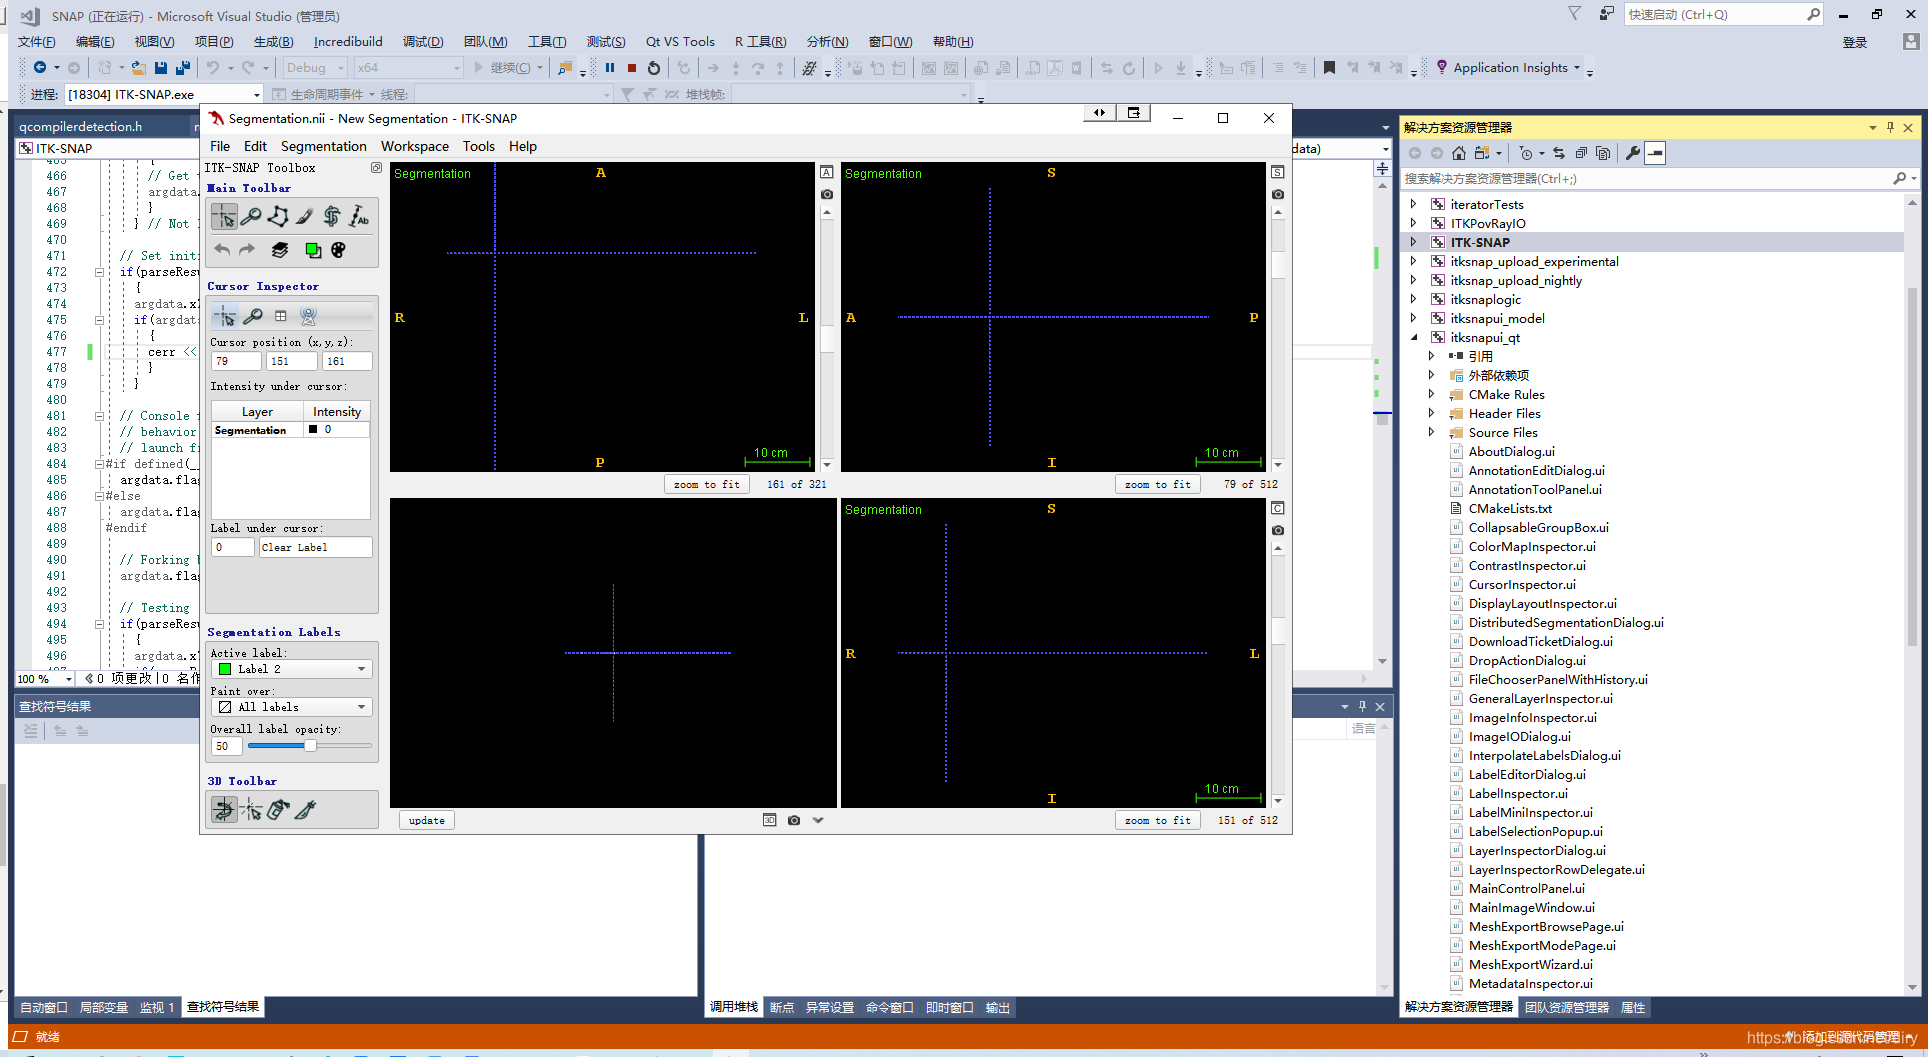
Task: Click zoom to fit under the axial view
Action: [706, 483]
